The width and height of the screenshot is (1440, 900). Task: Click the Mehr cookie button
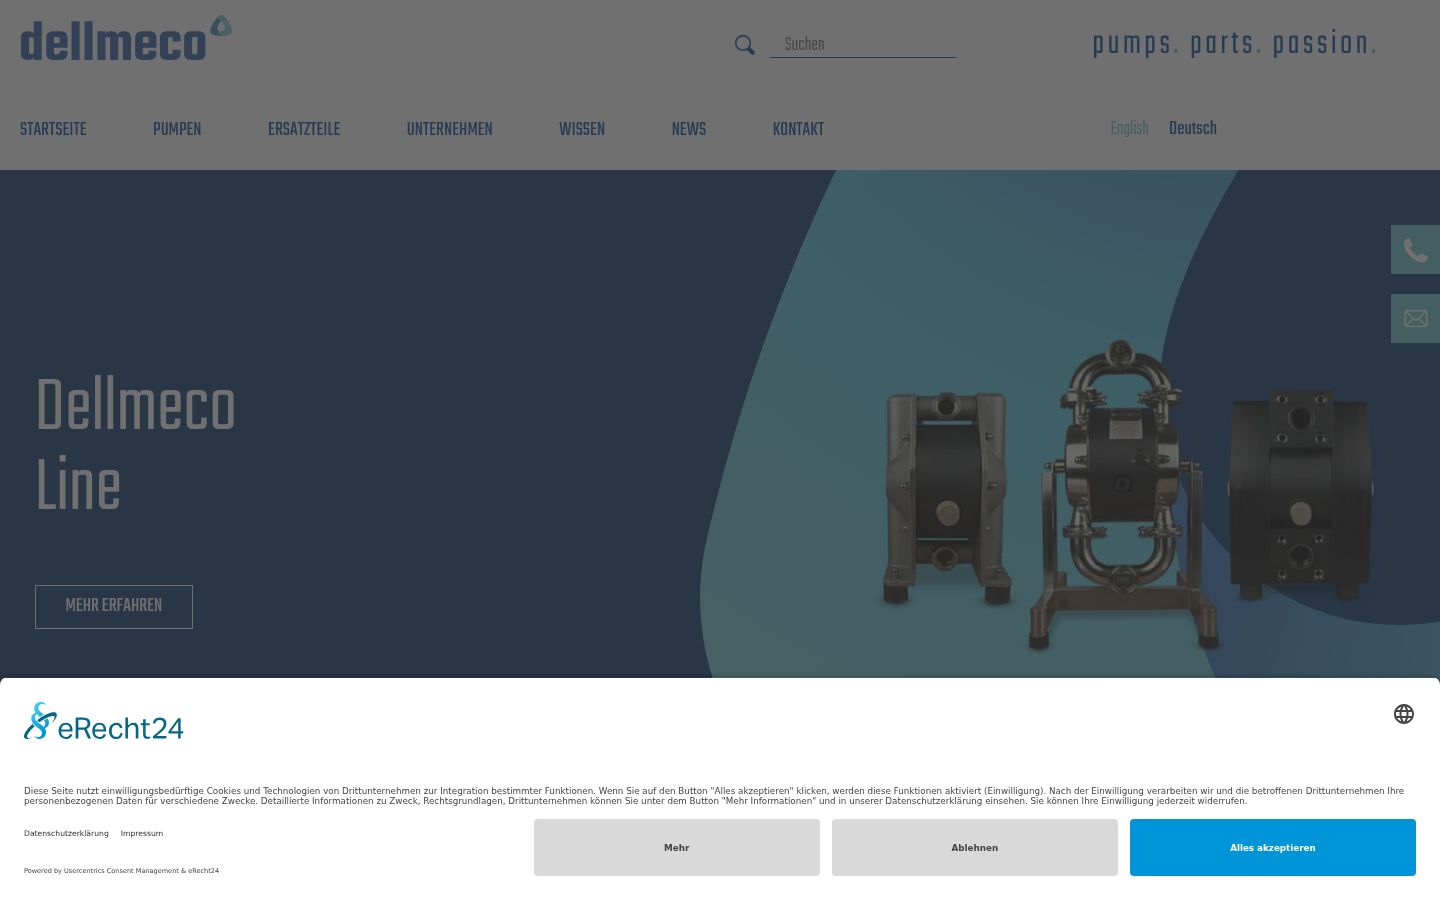point(677,848)
